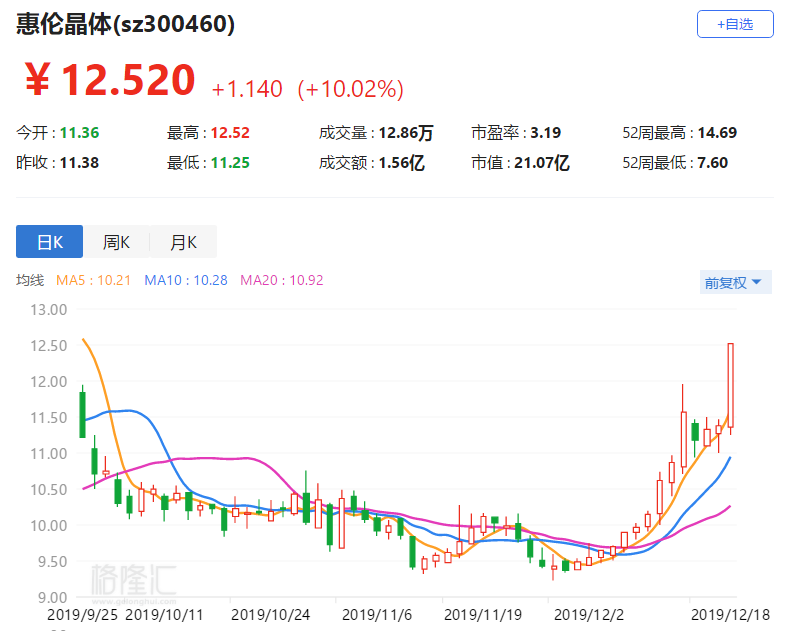Click the y-axis label 12.50

pos(48,346)
